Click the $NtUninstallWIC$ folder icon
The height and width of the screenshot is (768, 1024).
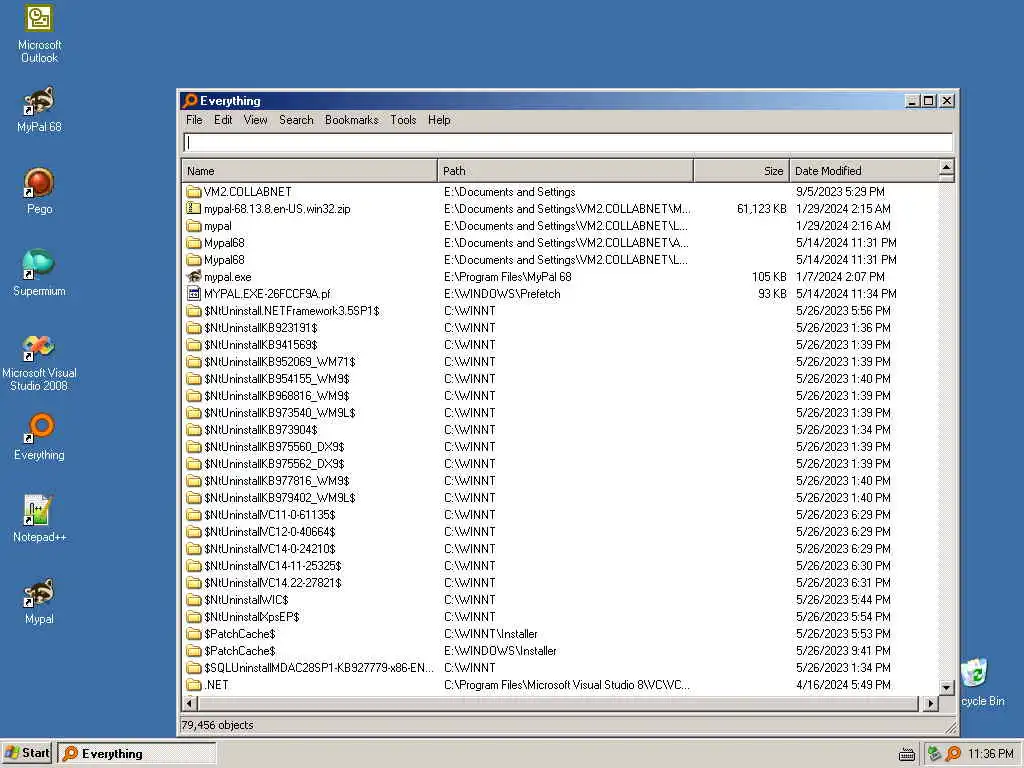pyautogui.click(x=193, y=600)
